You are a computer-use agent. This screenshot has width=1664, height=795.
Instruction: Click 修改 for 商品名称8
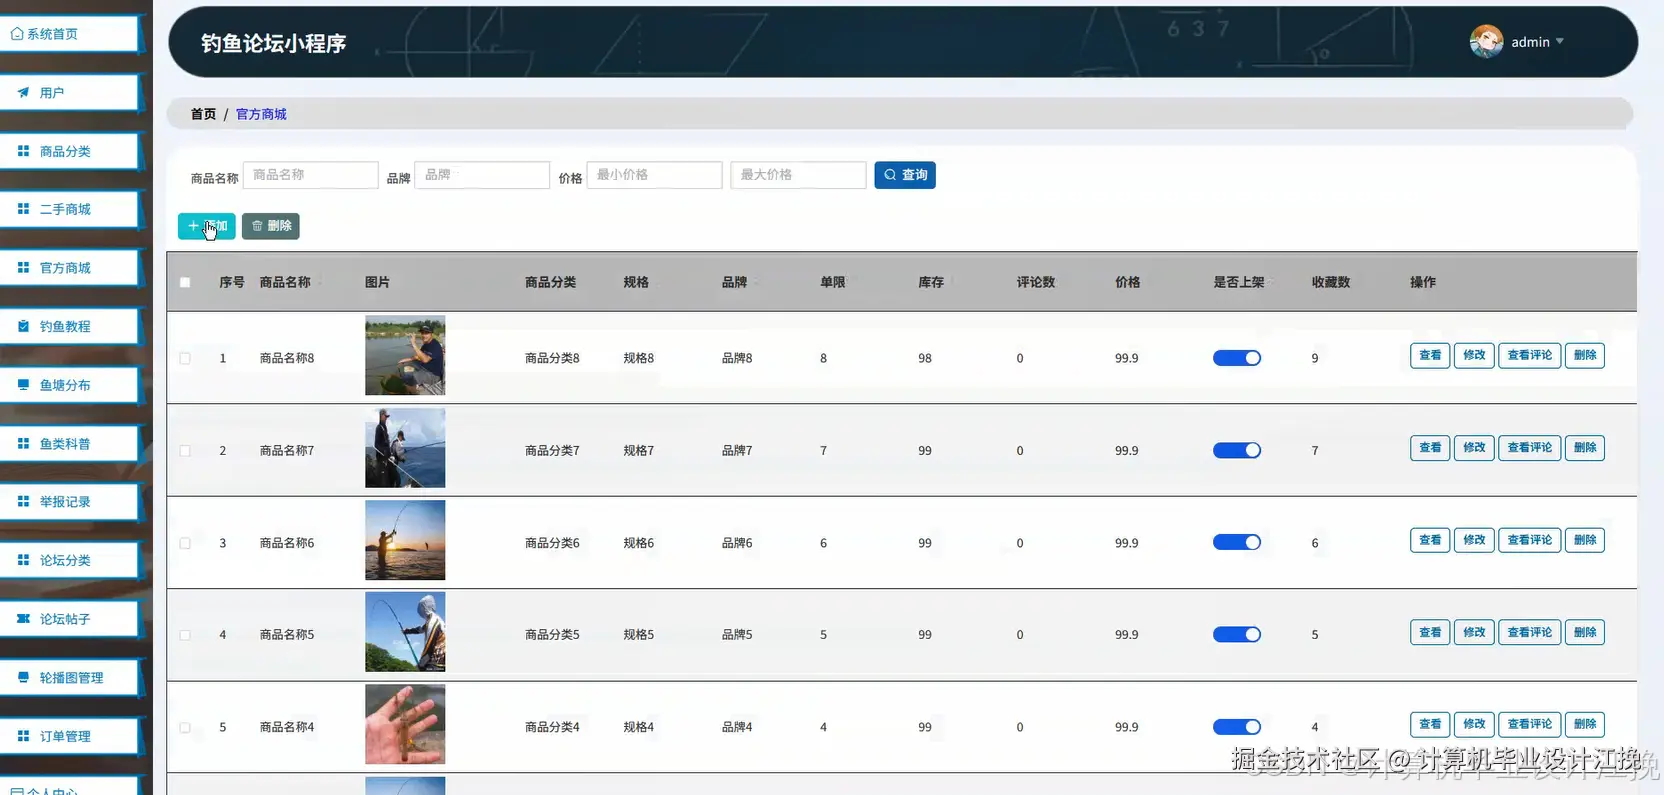click(1474, 355)
